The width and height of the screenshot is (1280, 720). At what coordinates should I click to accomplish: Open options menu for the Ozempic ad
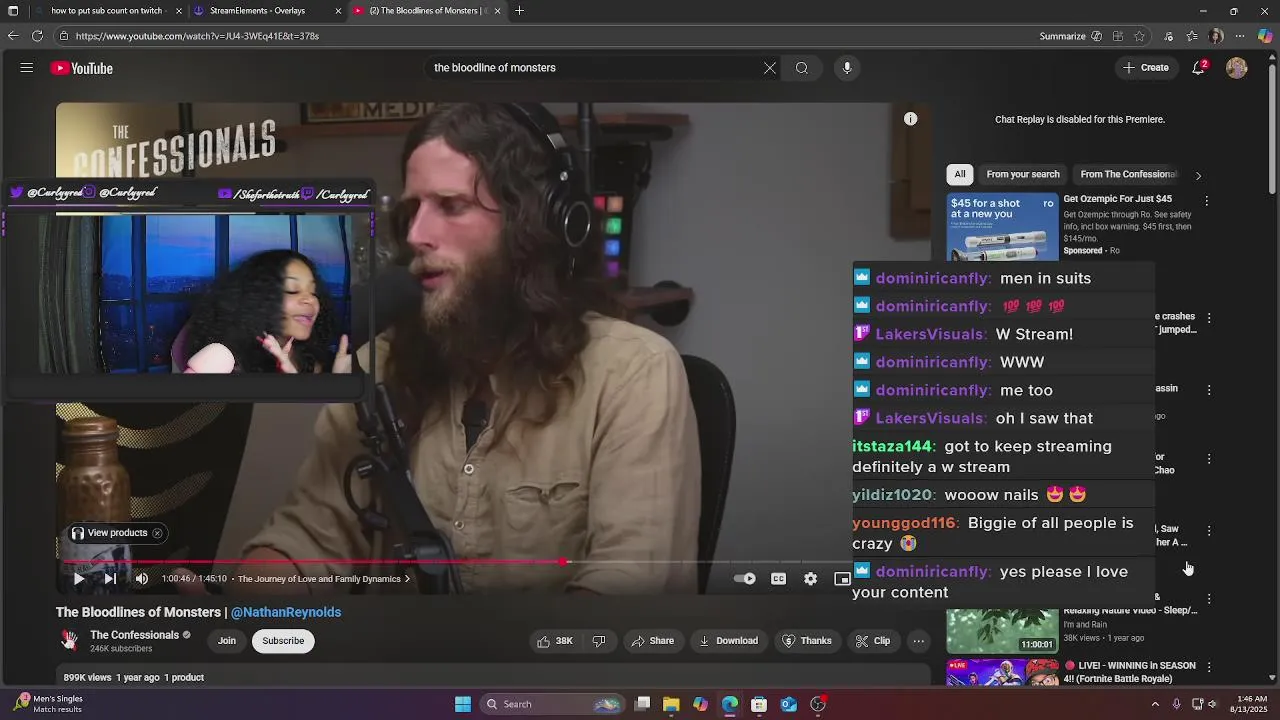pos(1206,201)
